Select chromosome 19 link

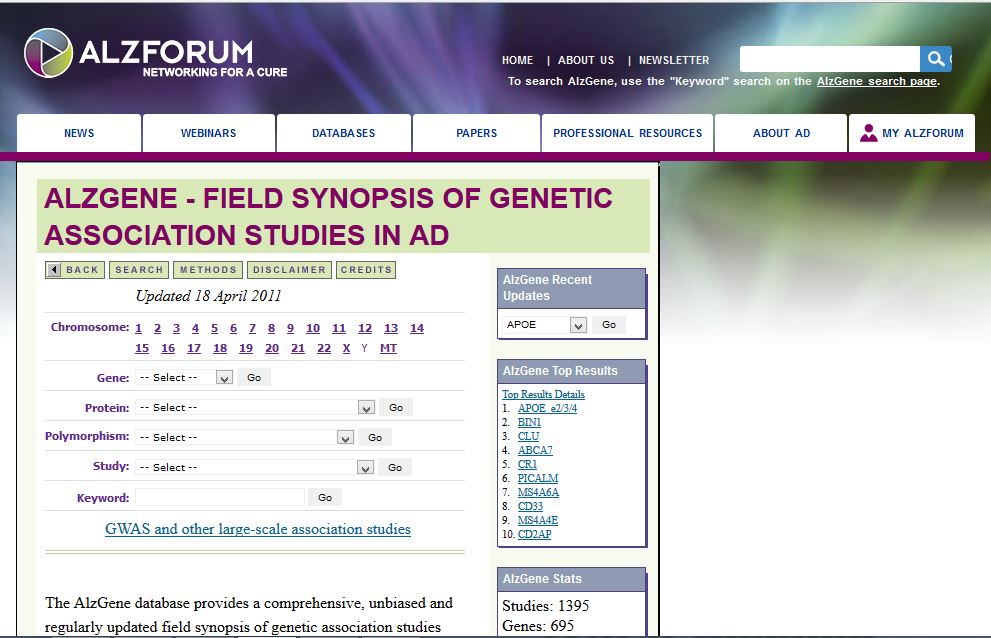[x=246, y=348]
